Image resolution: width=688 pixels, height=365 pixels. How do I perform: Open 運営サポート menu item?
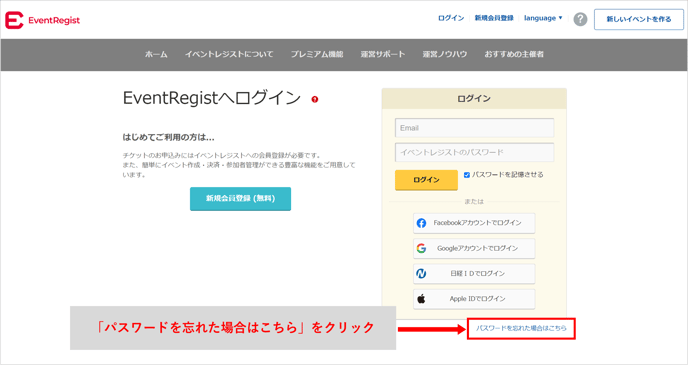(383, 54)
